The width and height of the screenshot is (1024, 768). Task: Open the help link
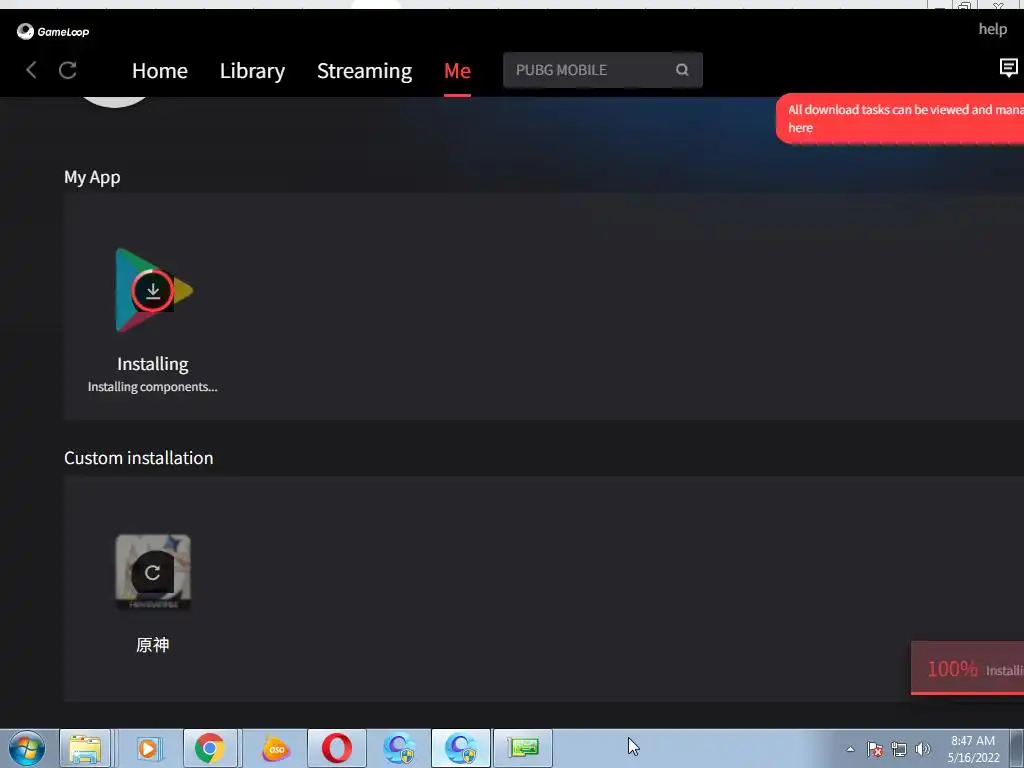tap(992, 29)
